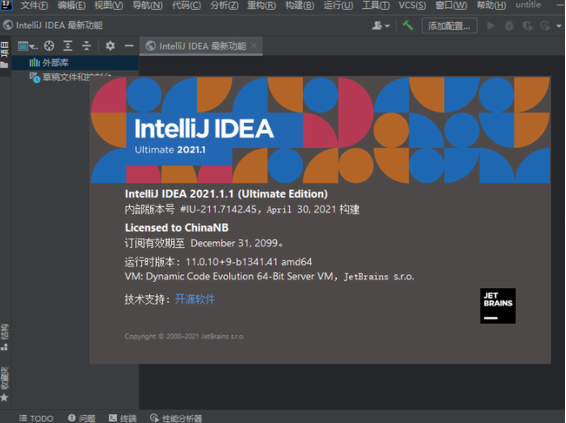Open the 代码(C) menu
Screen dimensions: 566x423
(186, 5)
